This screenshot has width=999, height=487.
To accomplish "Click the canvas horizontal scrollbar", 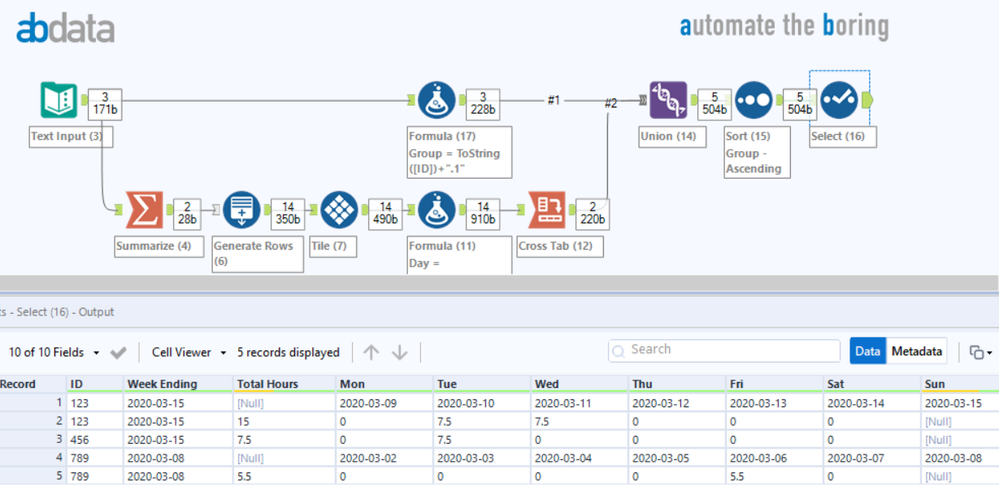I will pos(500,282).
